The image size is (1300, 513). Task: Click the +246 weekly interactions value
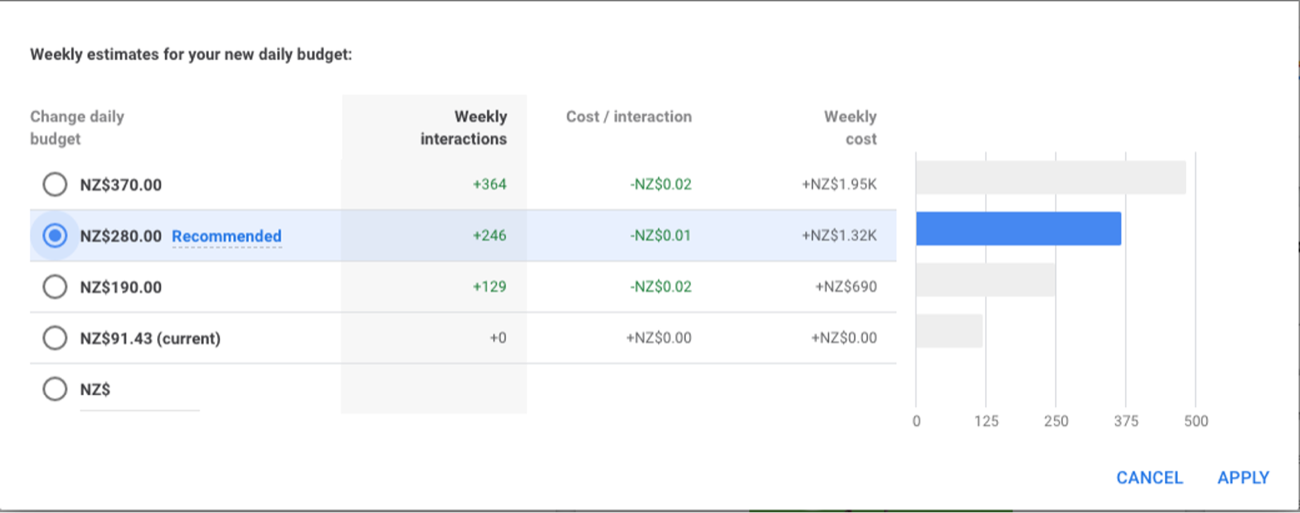click(490, 236)
